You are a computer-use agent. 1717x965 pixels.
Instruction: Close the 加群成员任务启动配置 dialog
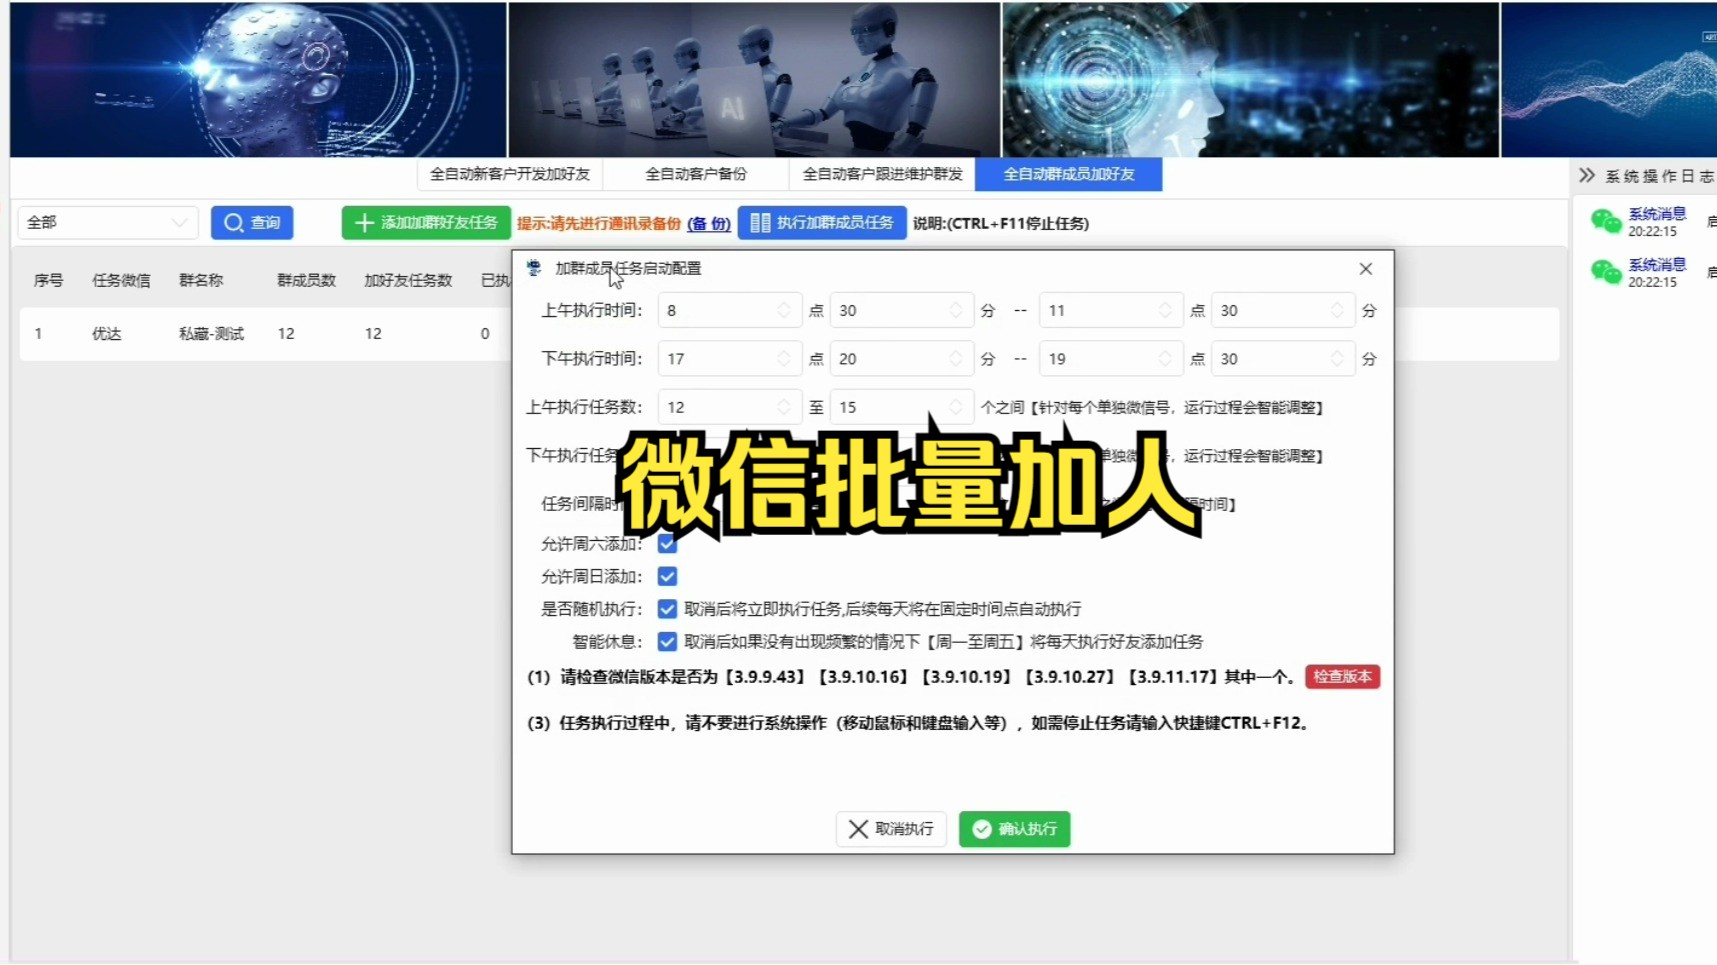coord(1366,268)
